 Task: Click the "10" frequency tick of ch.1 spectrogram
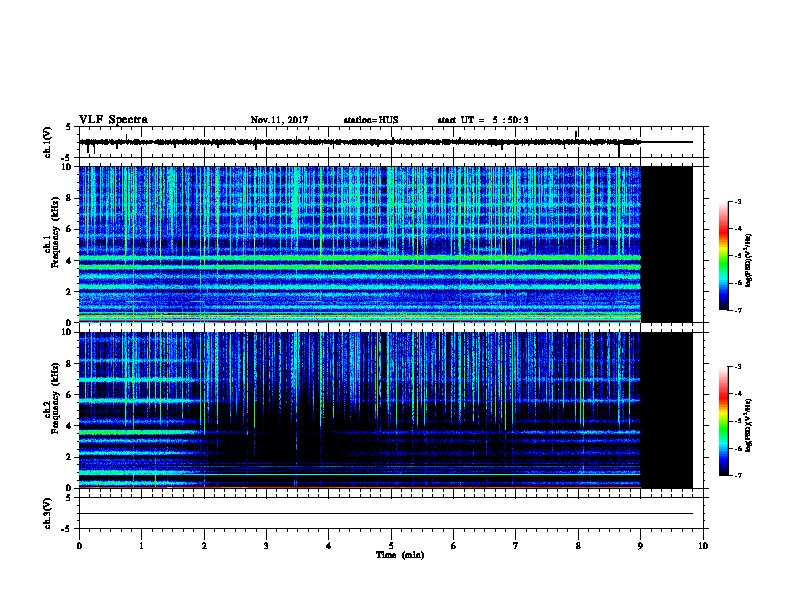pyautogui.click(x=68, y=167)
